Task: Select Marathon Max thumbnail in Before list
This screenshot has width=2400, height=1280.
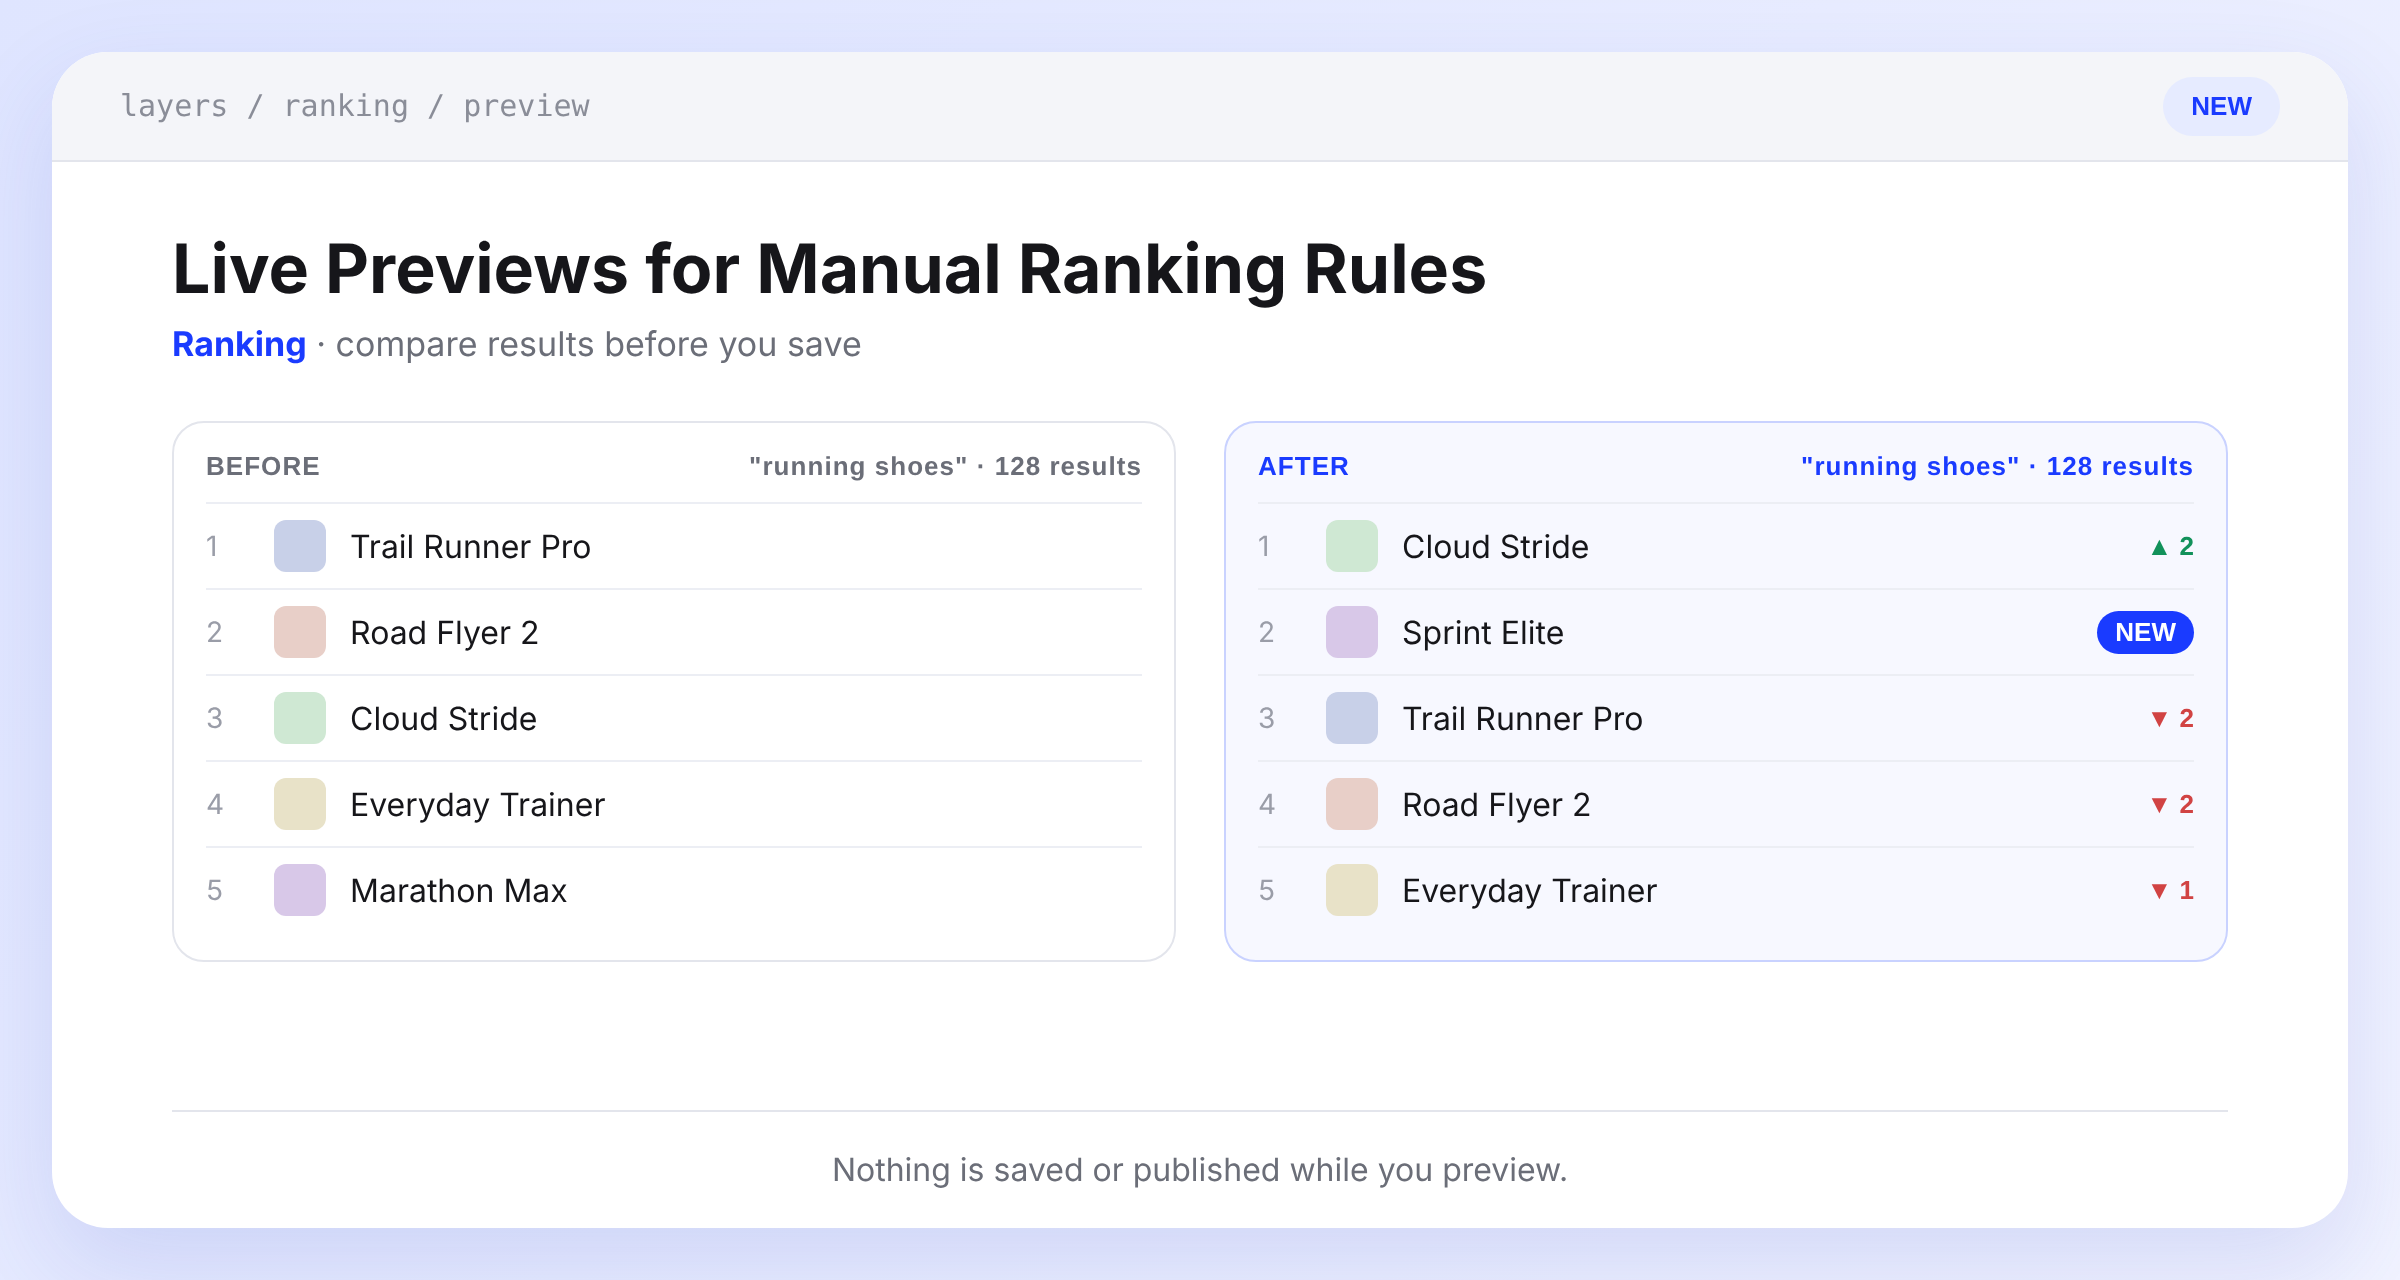Action: click(300, 890)
